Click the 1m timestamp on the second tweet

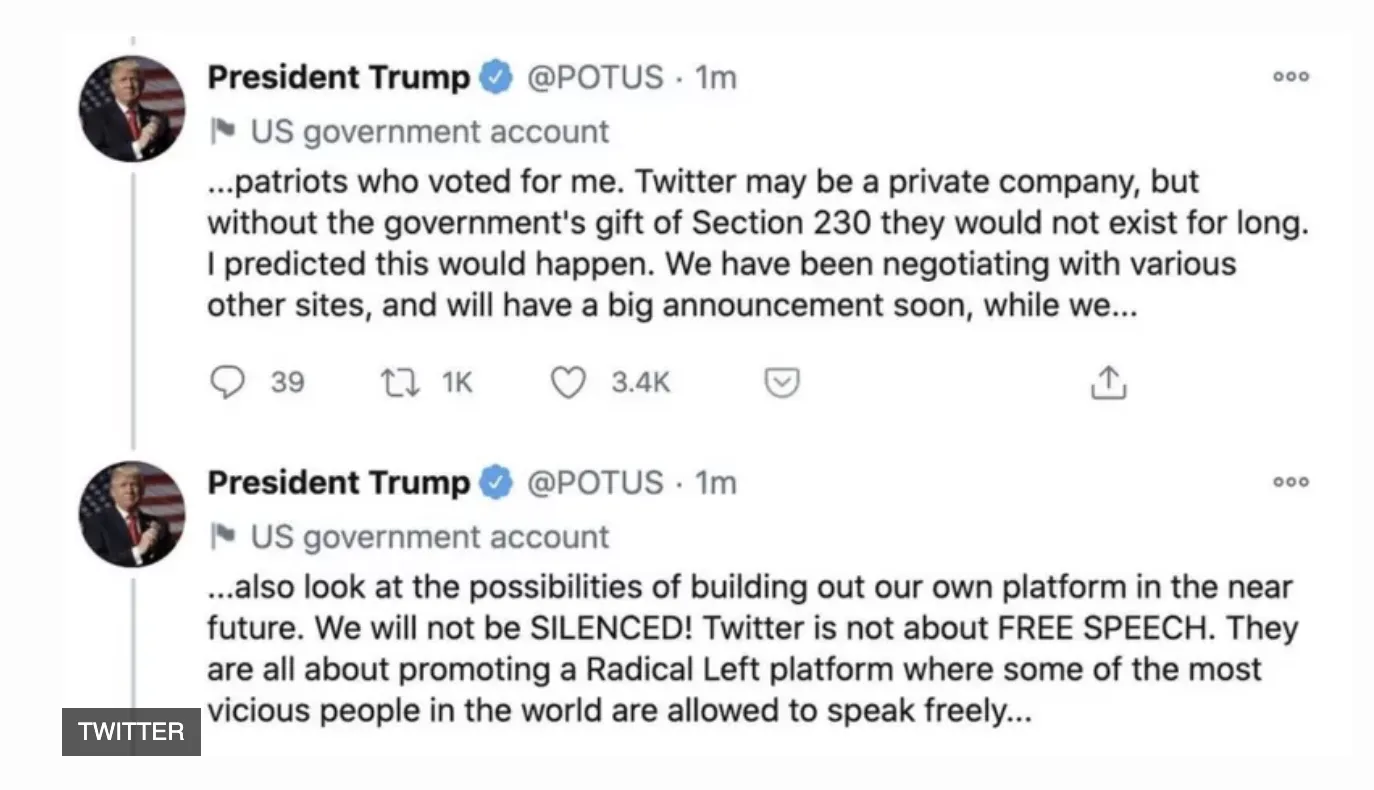(x=715, y=483)
